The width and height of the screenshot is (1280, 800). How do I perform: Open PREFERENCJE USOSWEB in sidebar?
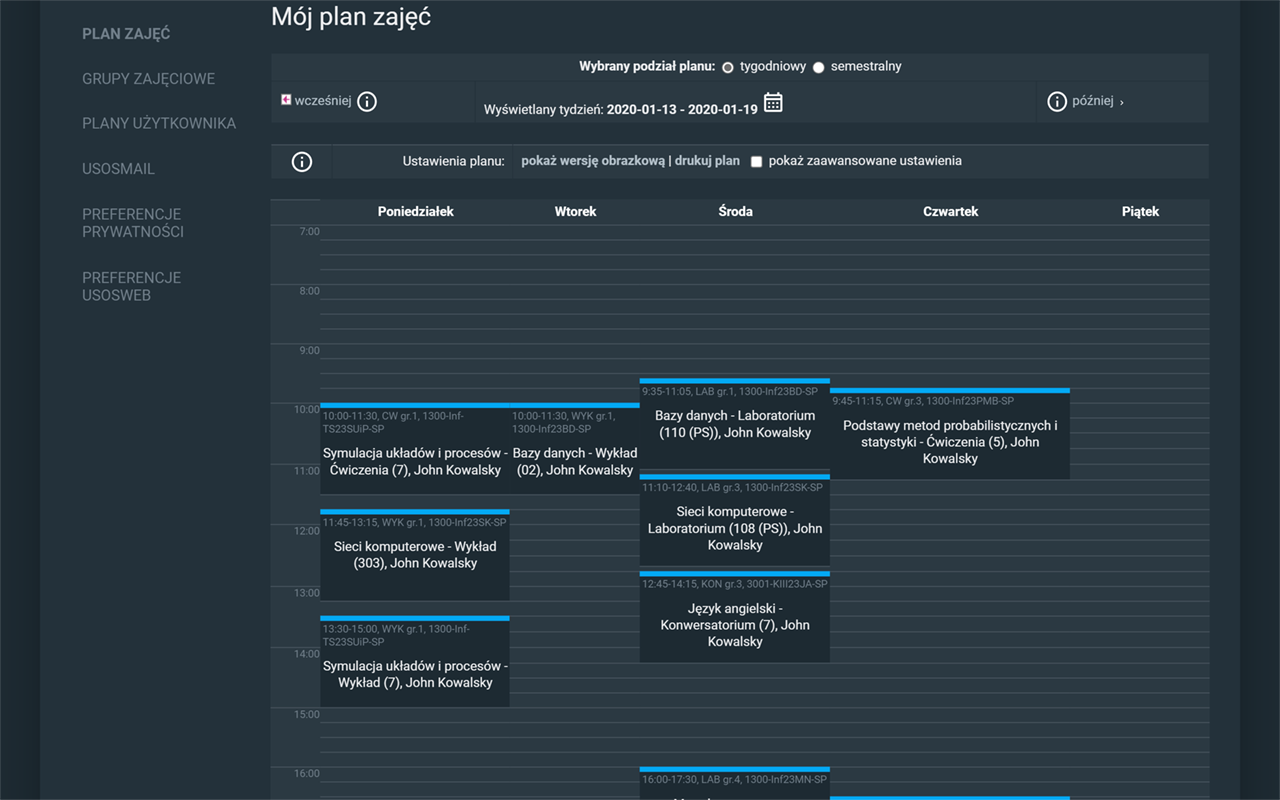131,286
